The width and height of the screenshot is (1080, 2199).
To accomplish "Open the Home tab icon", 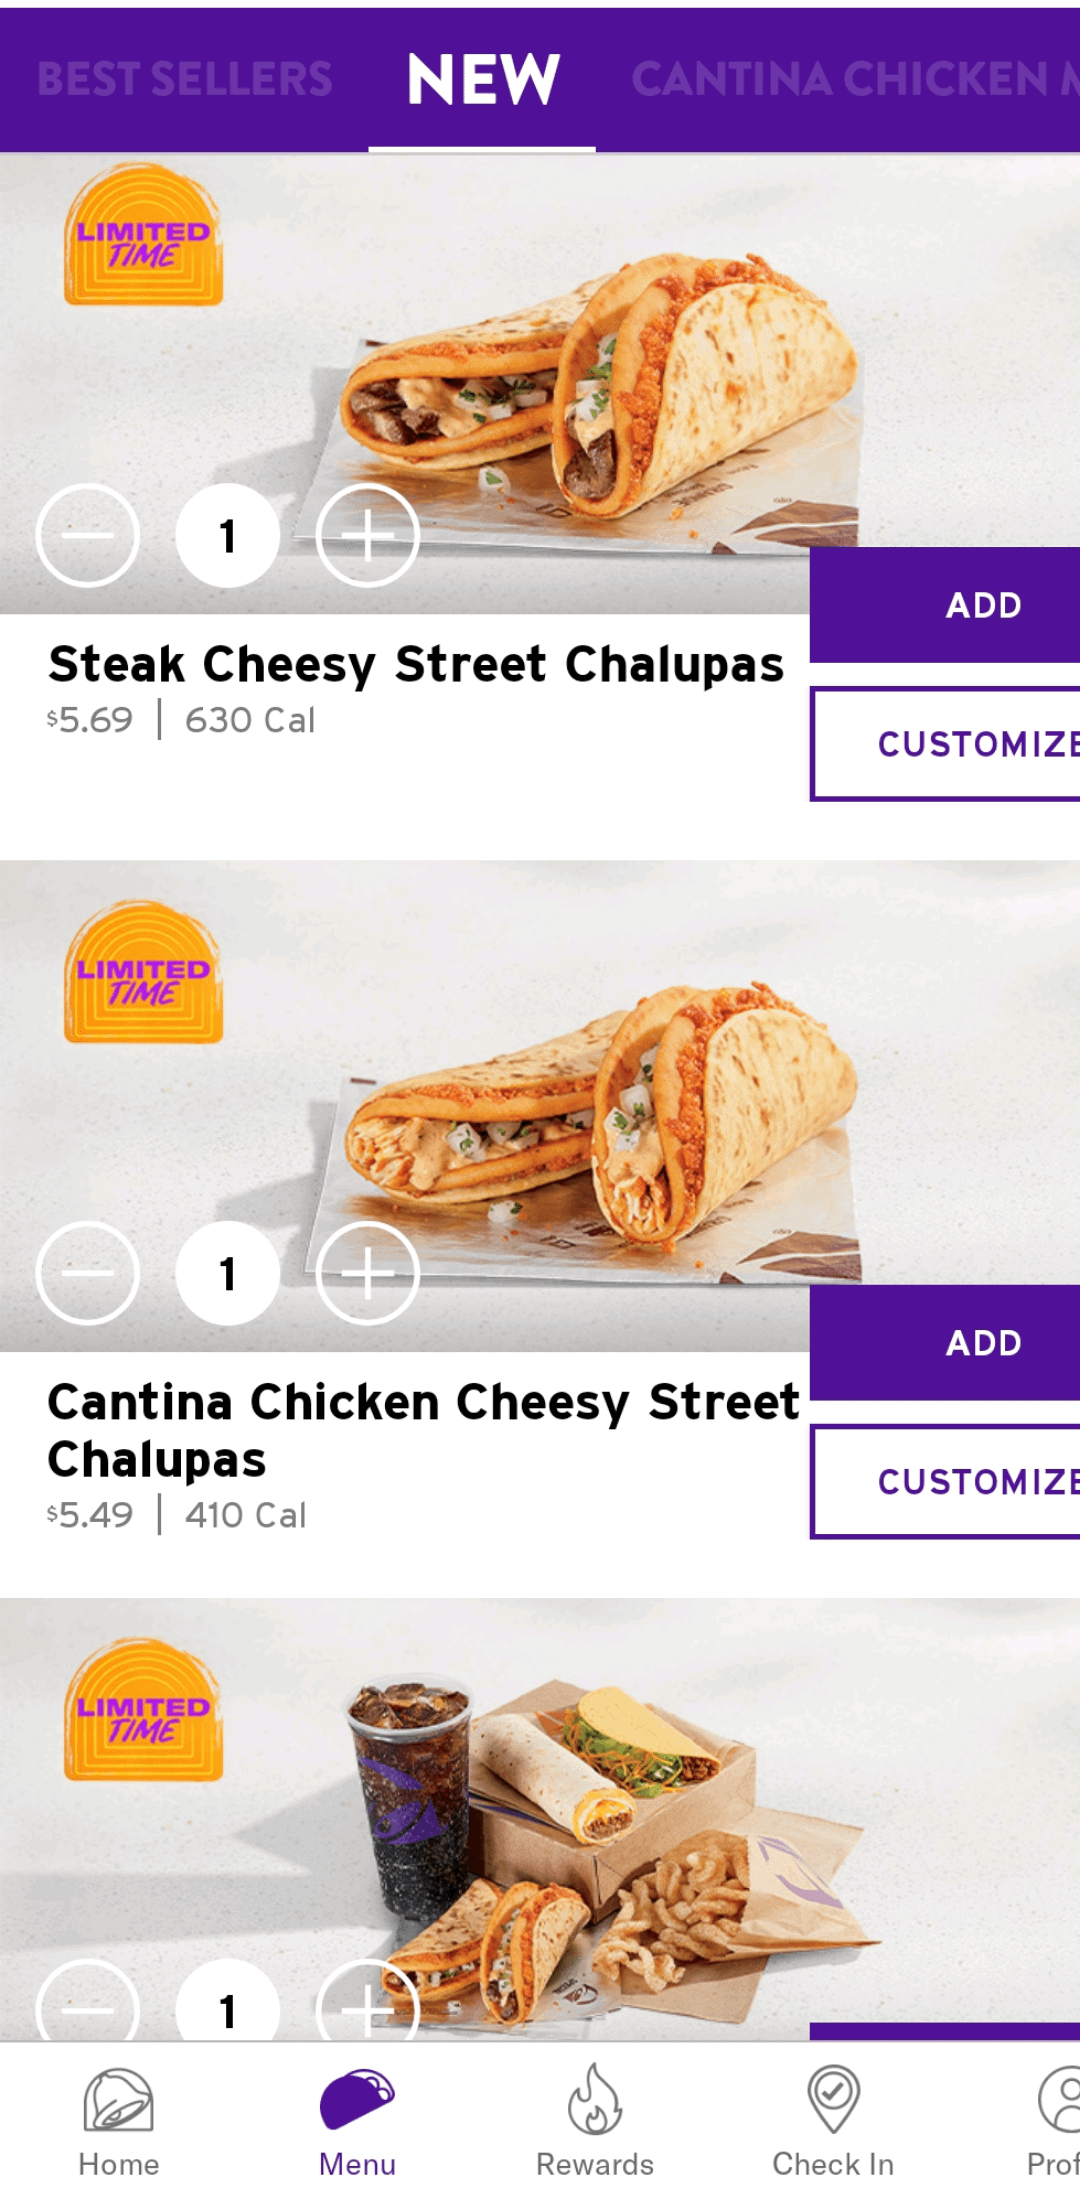I will pos(118,2100).
